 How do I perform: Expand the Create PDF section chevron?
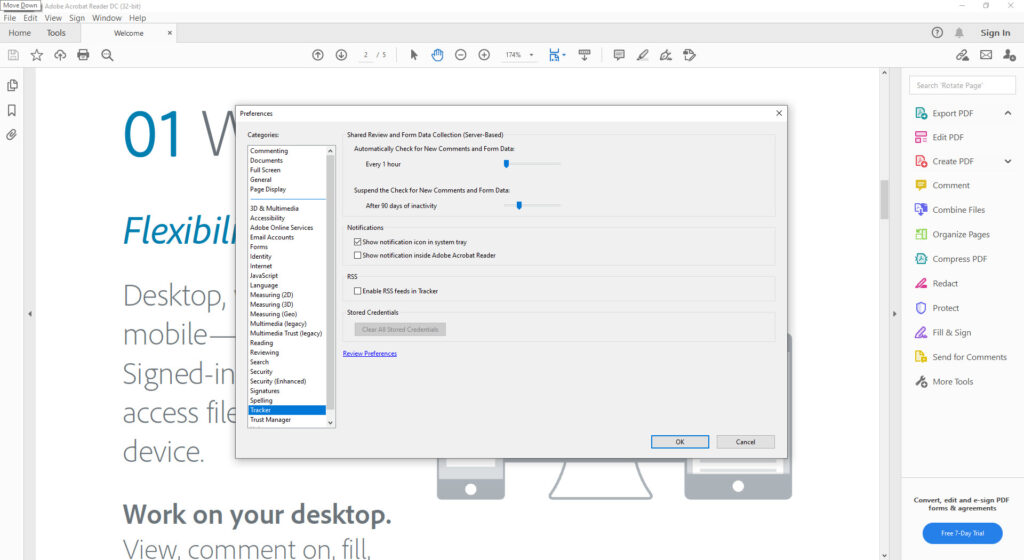[x=1008, y=161]
